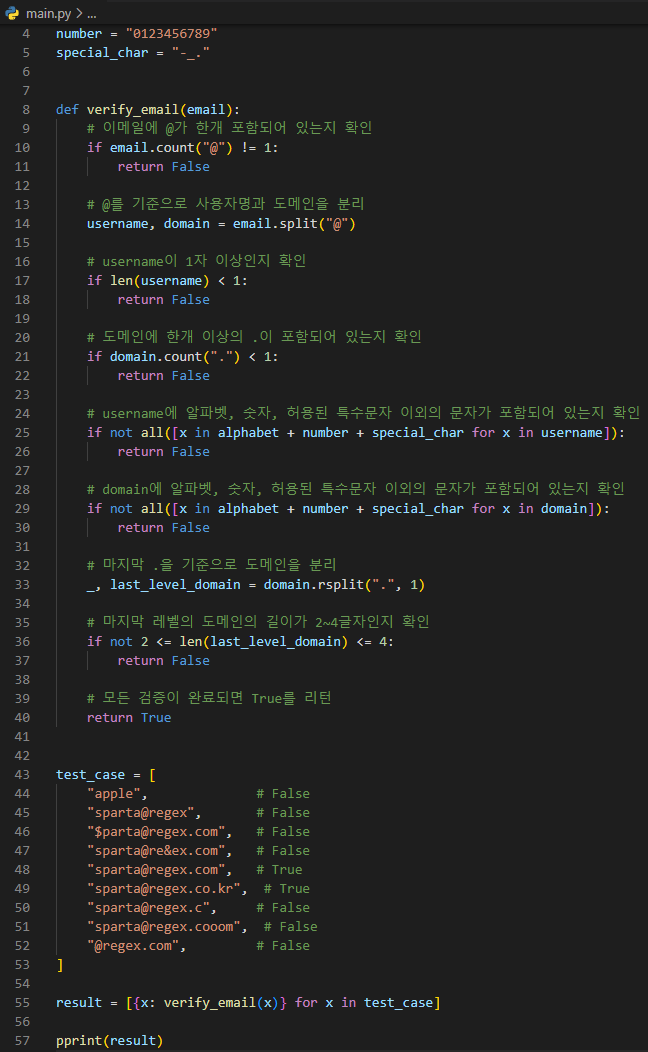Screen dimensions: 648x1052
Task: Click "sparta@regex.cooom" test string
Action: 164,927
